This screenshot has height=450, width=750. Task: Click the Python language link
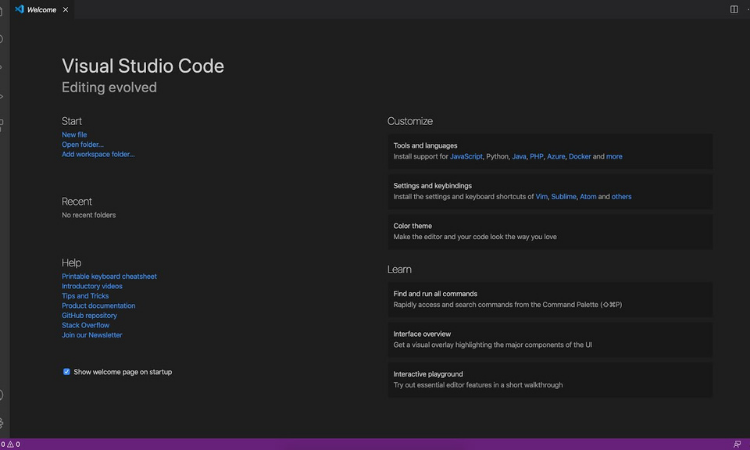tap(497, 156)
